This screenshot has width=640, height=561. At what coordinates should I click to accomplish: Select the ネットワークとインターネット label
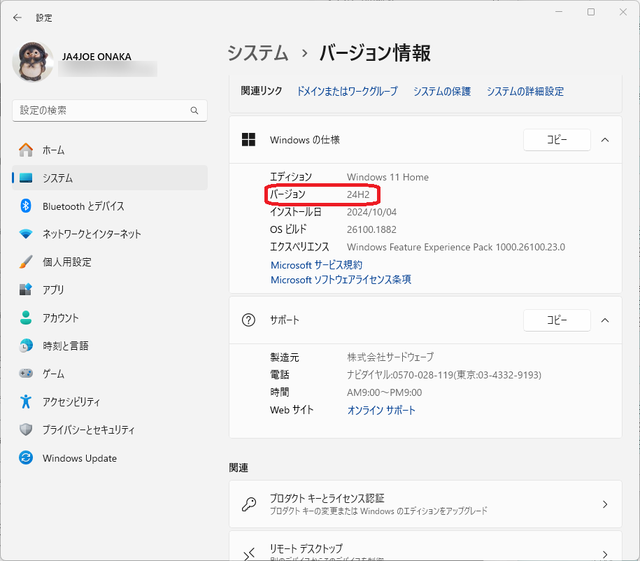(x=92, y=234)
